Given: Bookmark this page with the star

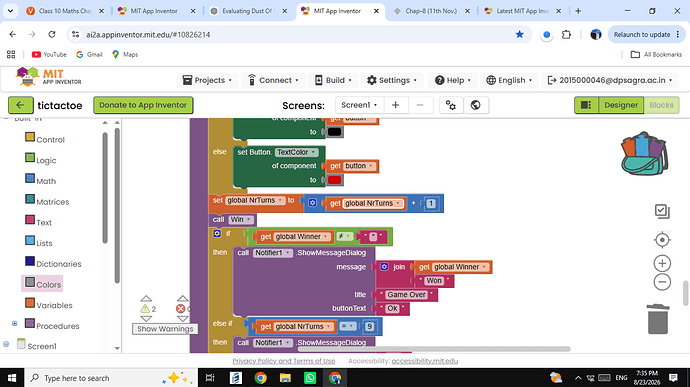Looking at the screenshot, I should (519, 34).
